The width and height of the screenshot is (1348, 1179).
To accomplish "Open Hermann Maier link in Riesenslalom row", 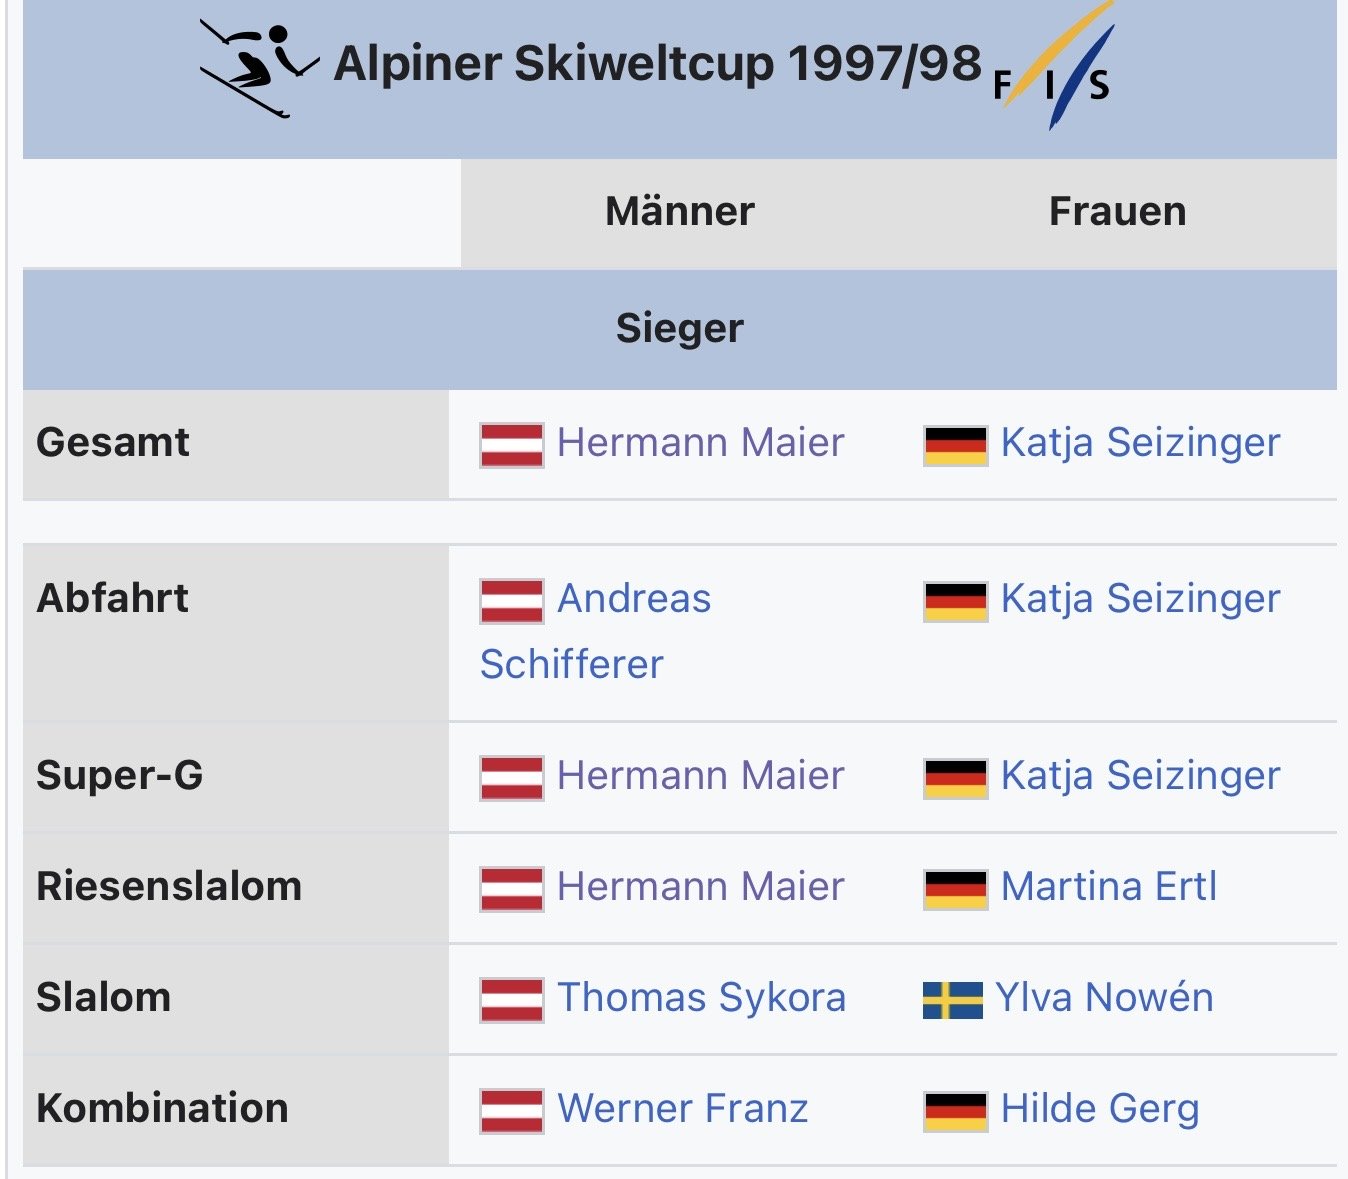I will tap(700, 886).
